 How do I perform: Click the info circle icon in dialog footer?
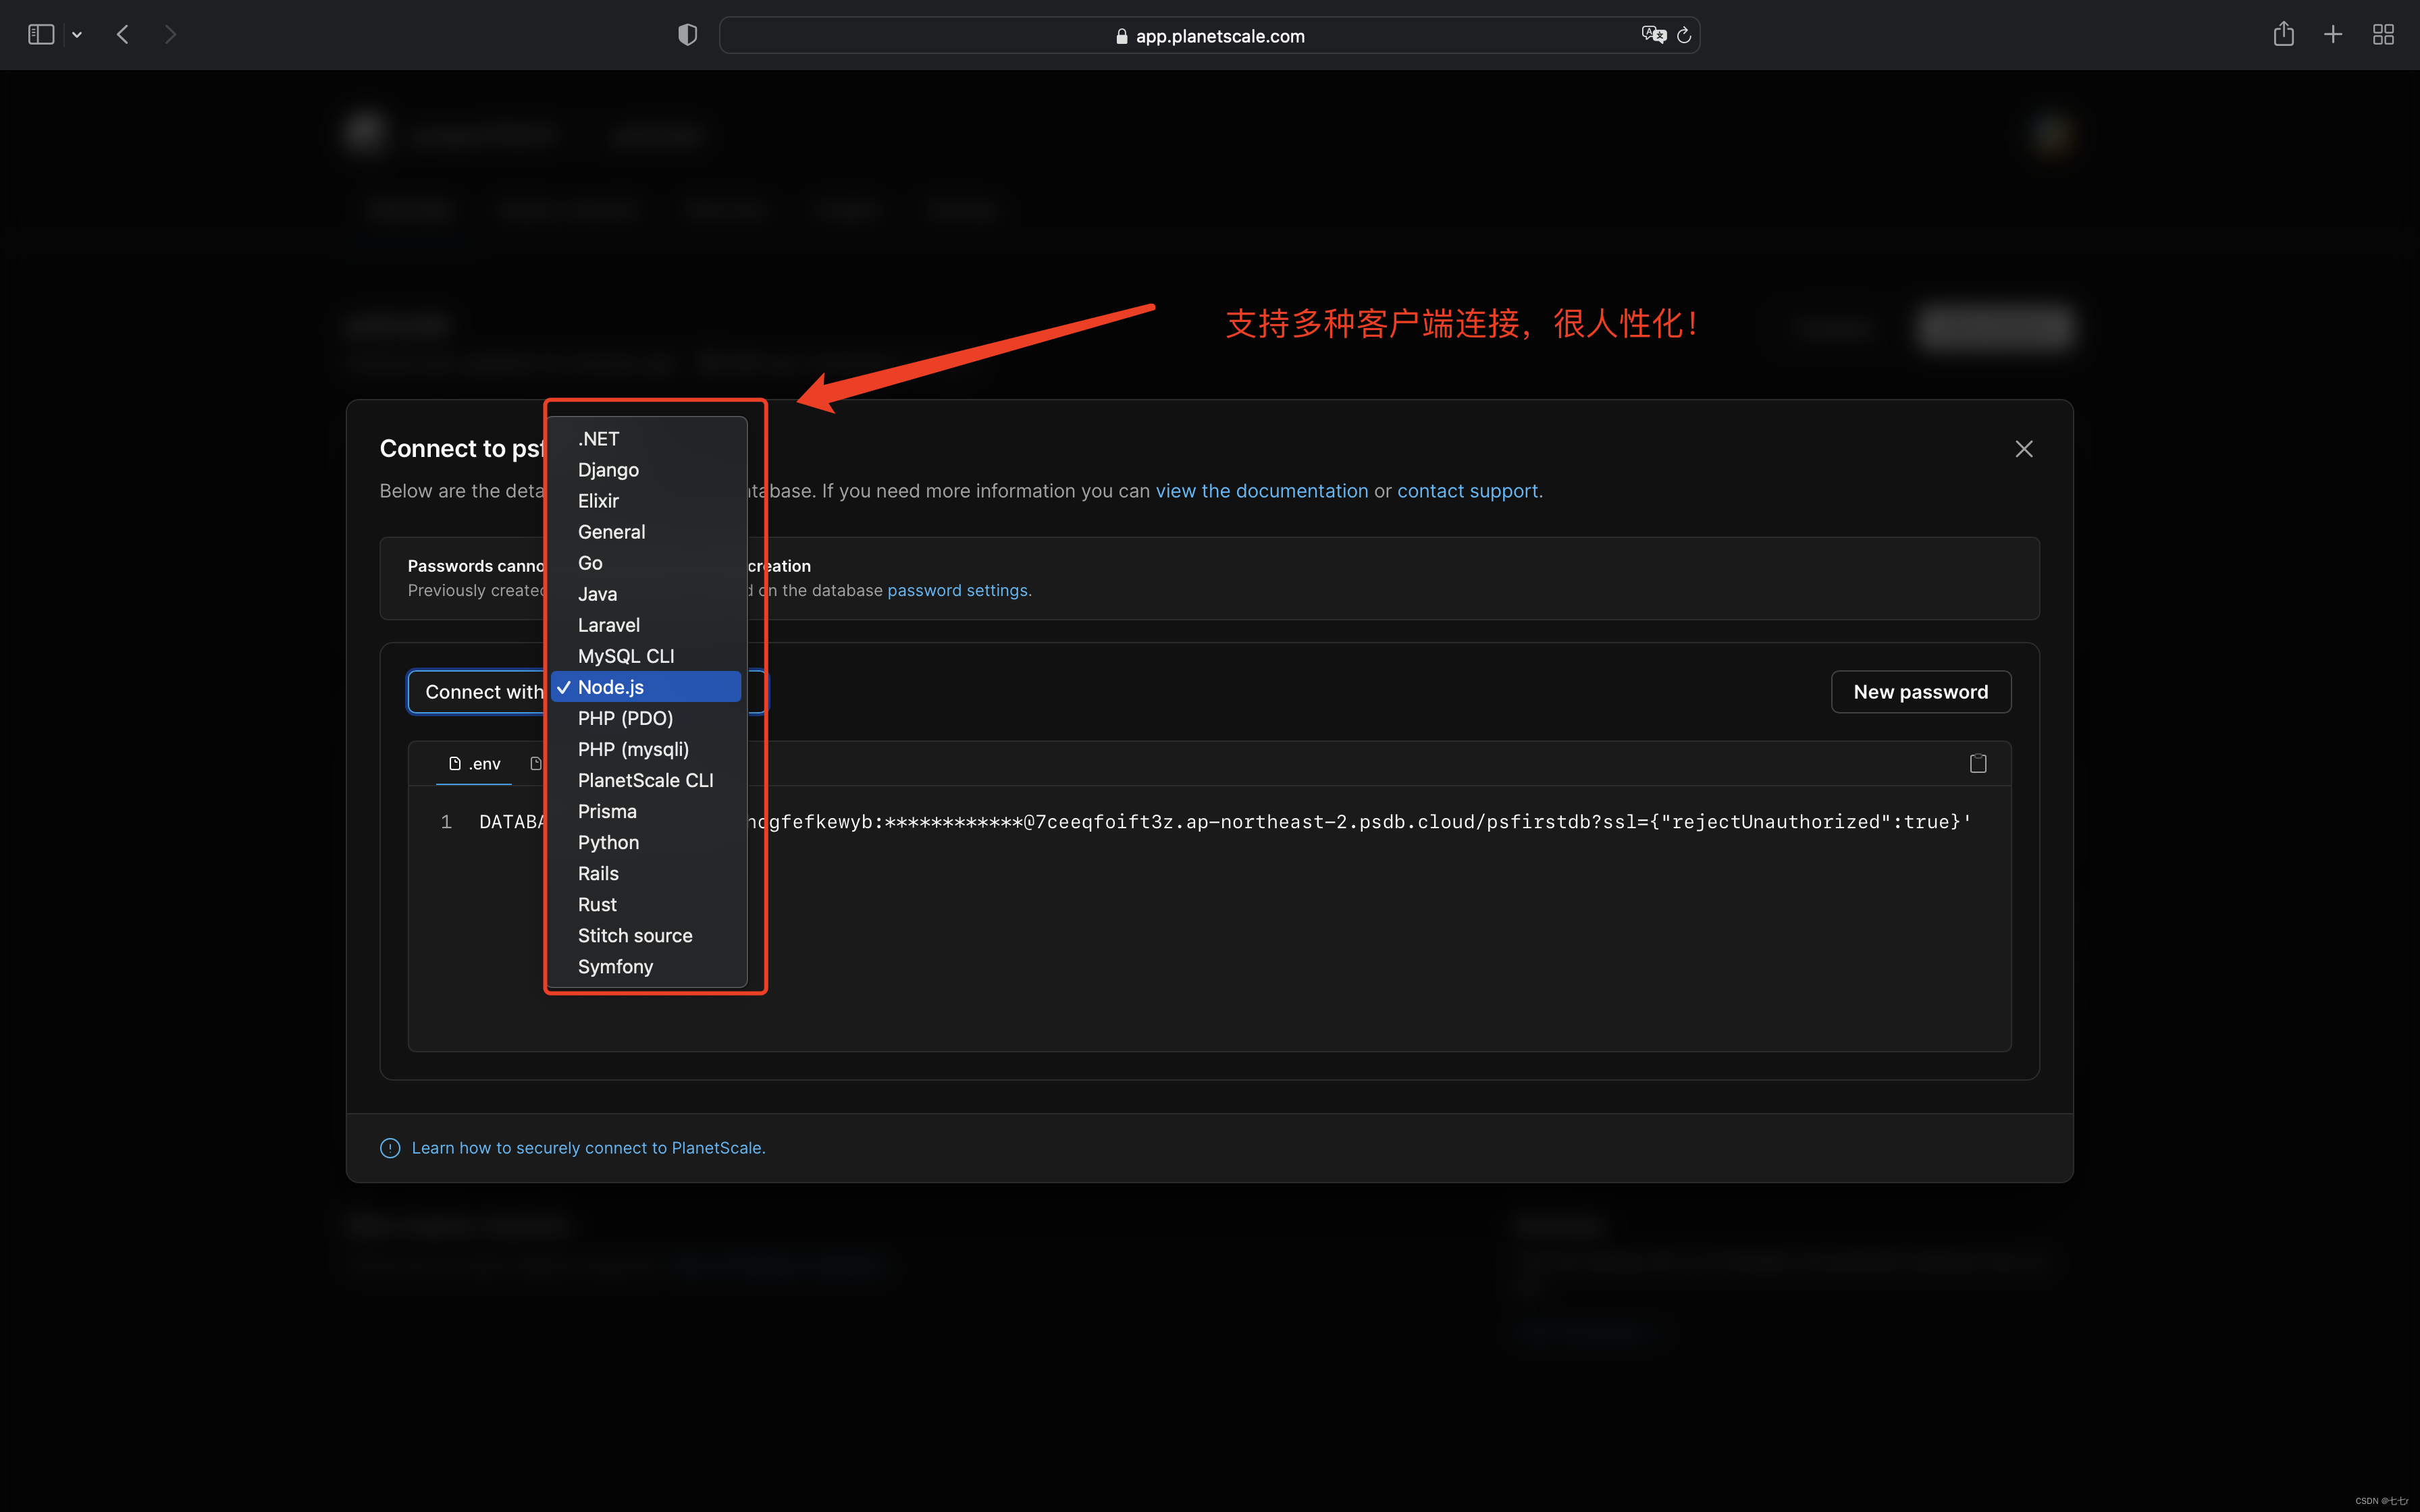[390, 1148]
